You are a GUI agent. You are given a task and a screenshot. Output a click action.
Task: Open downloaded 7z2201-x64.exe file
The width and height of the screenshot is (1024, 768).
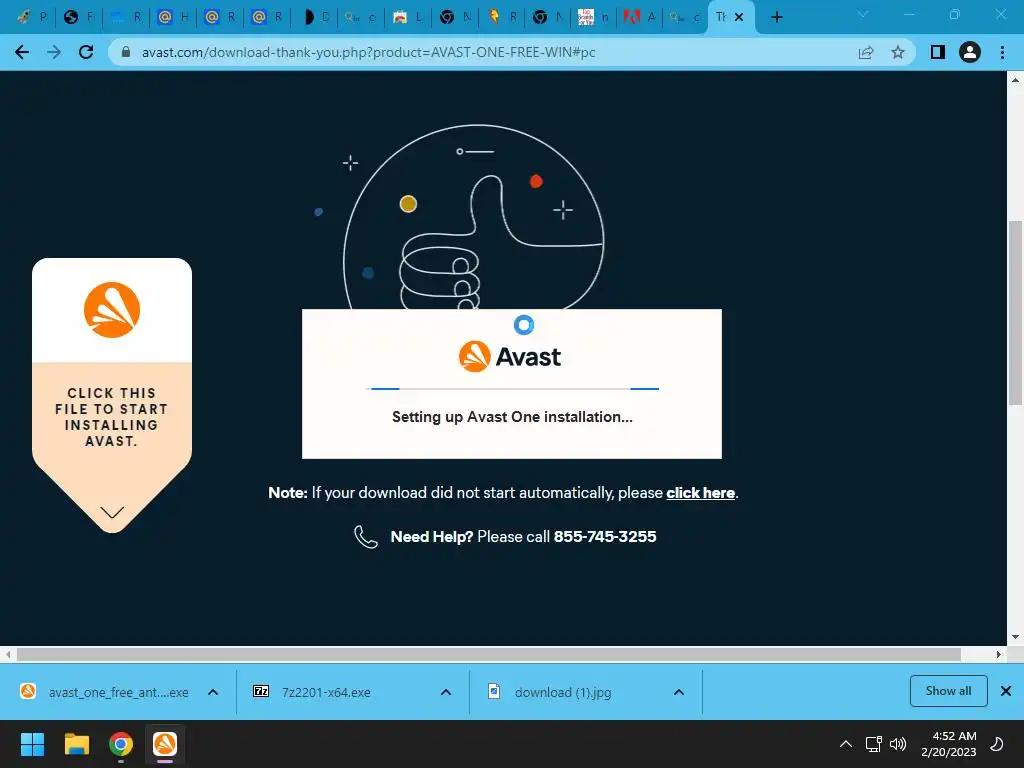coord(312,692)
